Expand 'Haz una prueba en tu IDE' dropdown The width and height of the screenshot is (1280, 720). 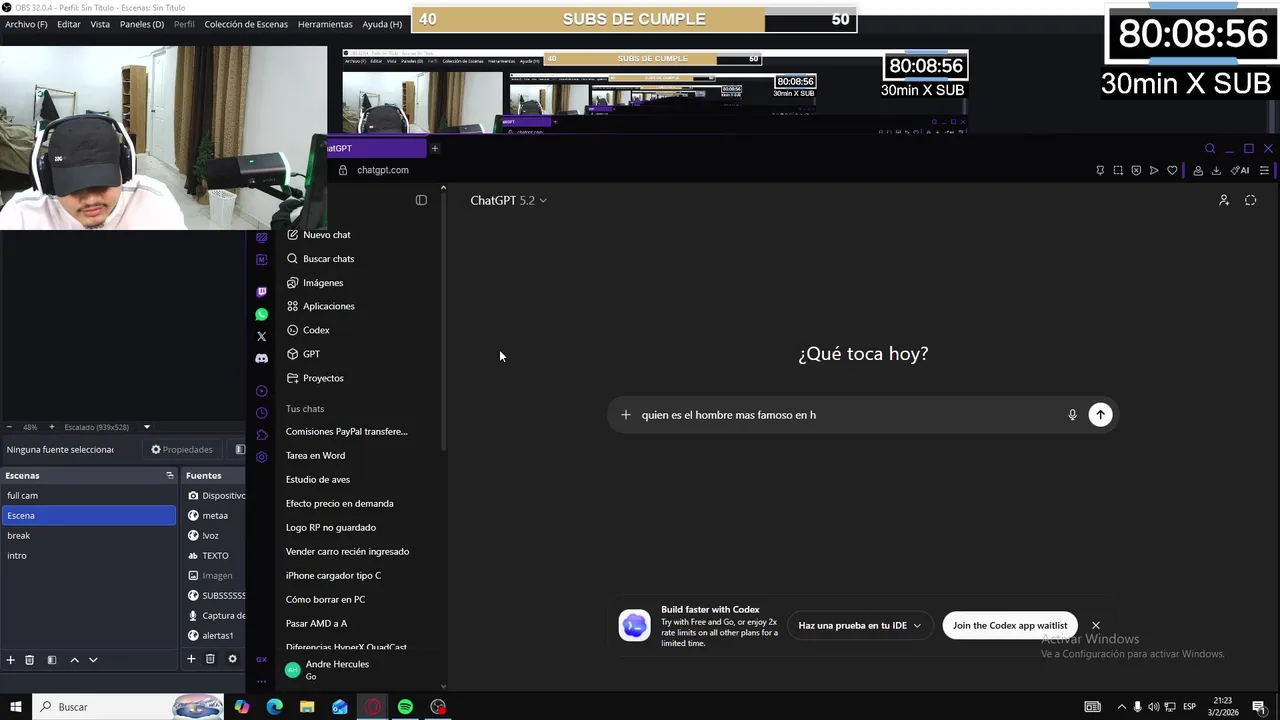tap(859, 625)
